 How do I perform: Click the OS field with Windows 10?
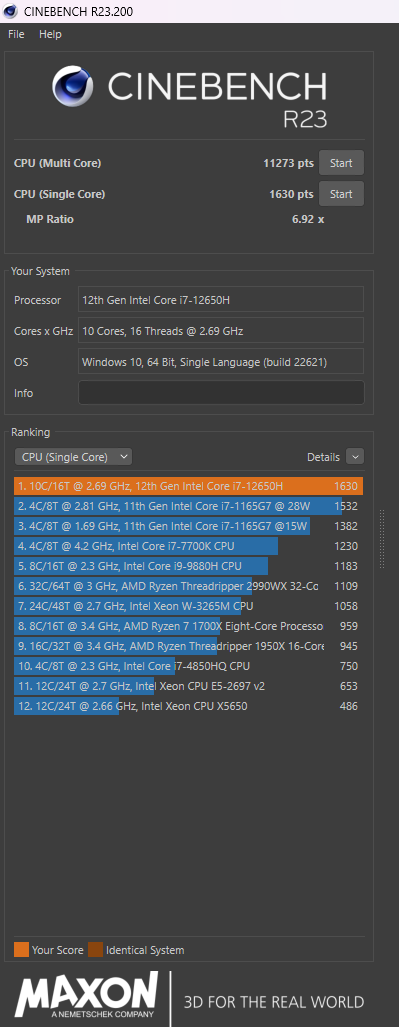coord(221,362)
